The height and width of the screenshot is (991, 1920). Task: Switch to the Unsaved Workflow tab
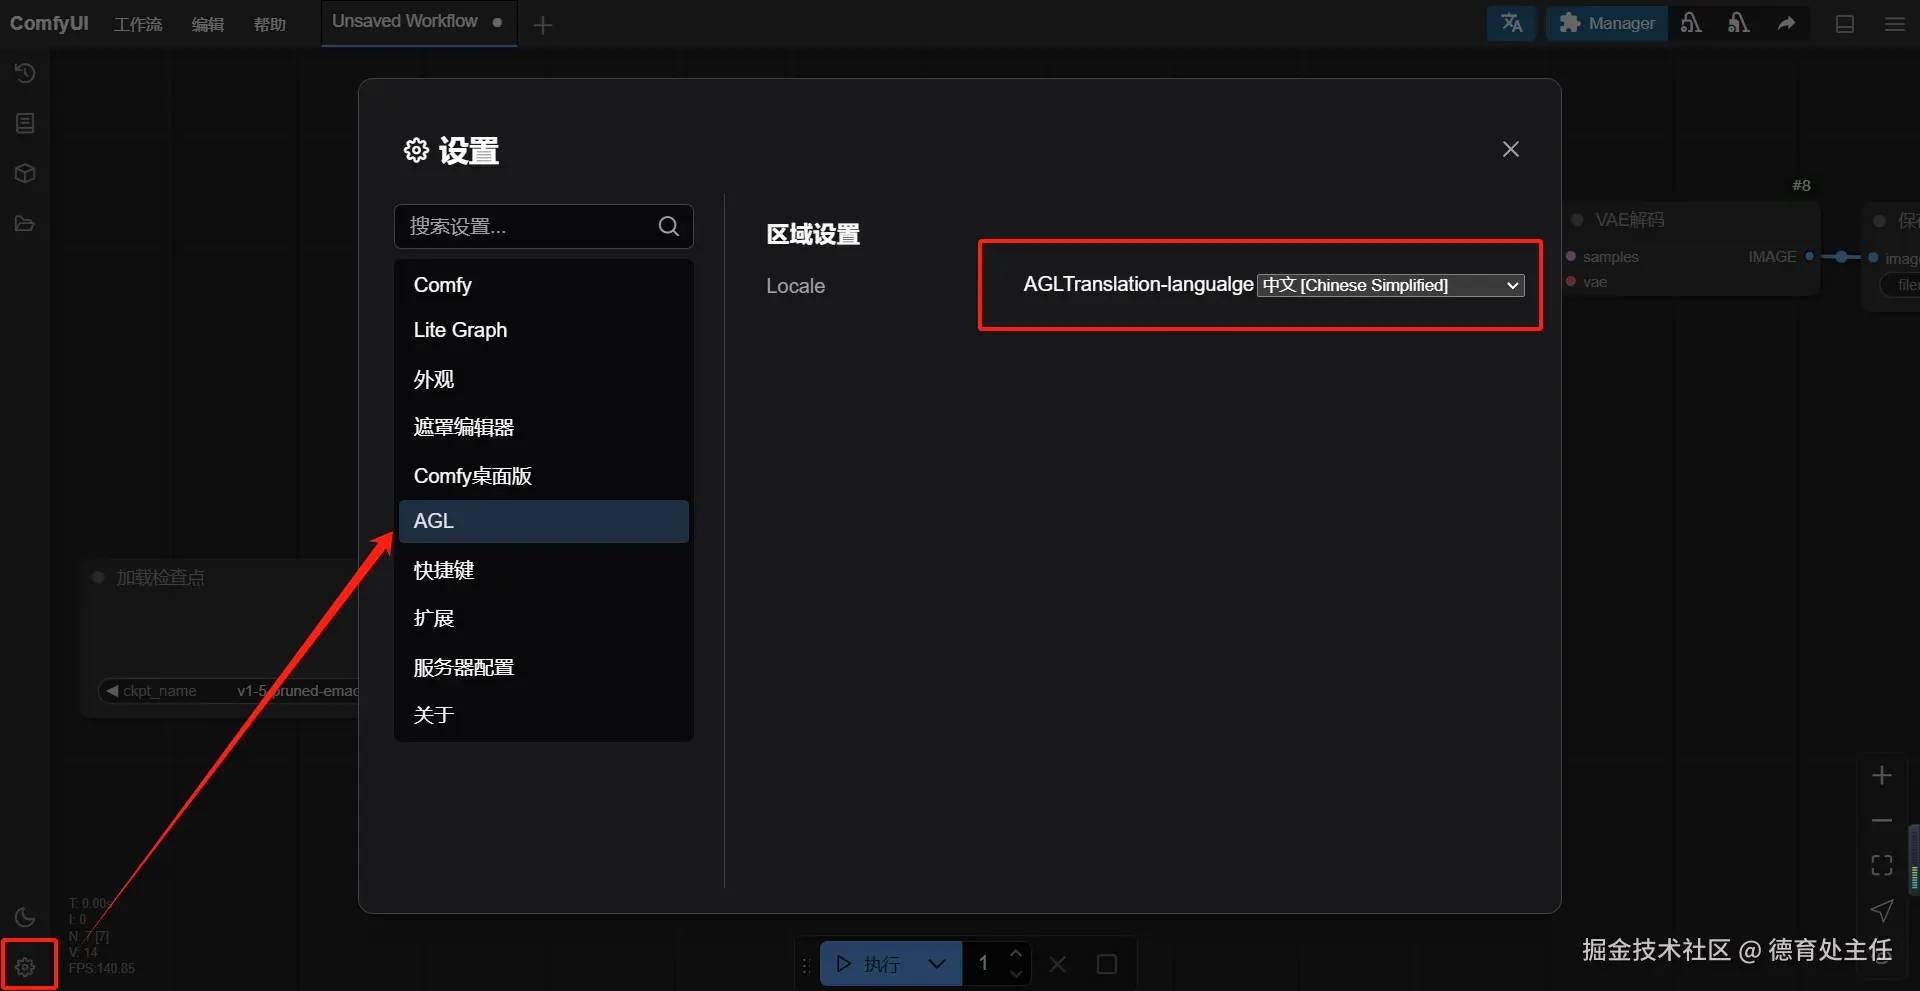pos(418,22)
